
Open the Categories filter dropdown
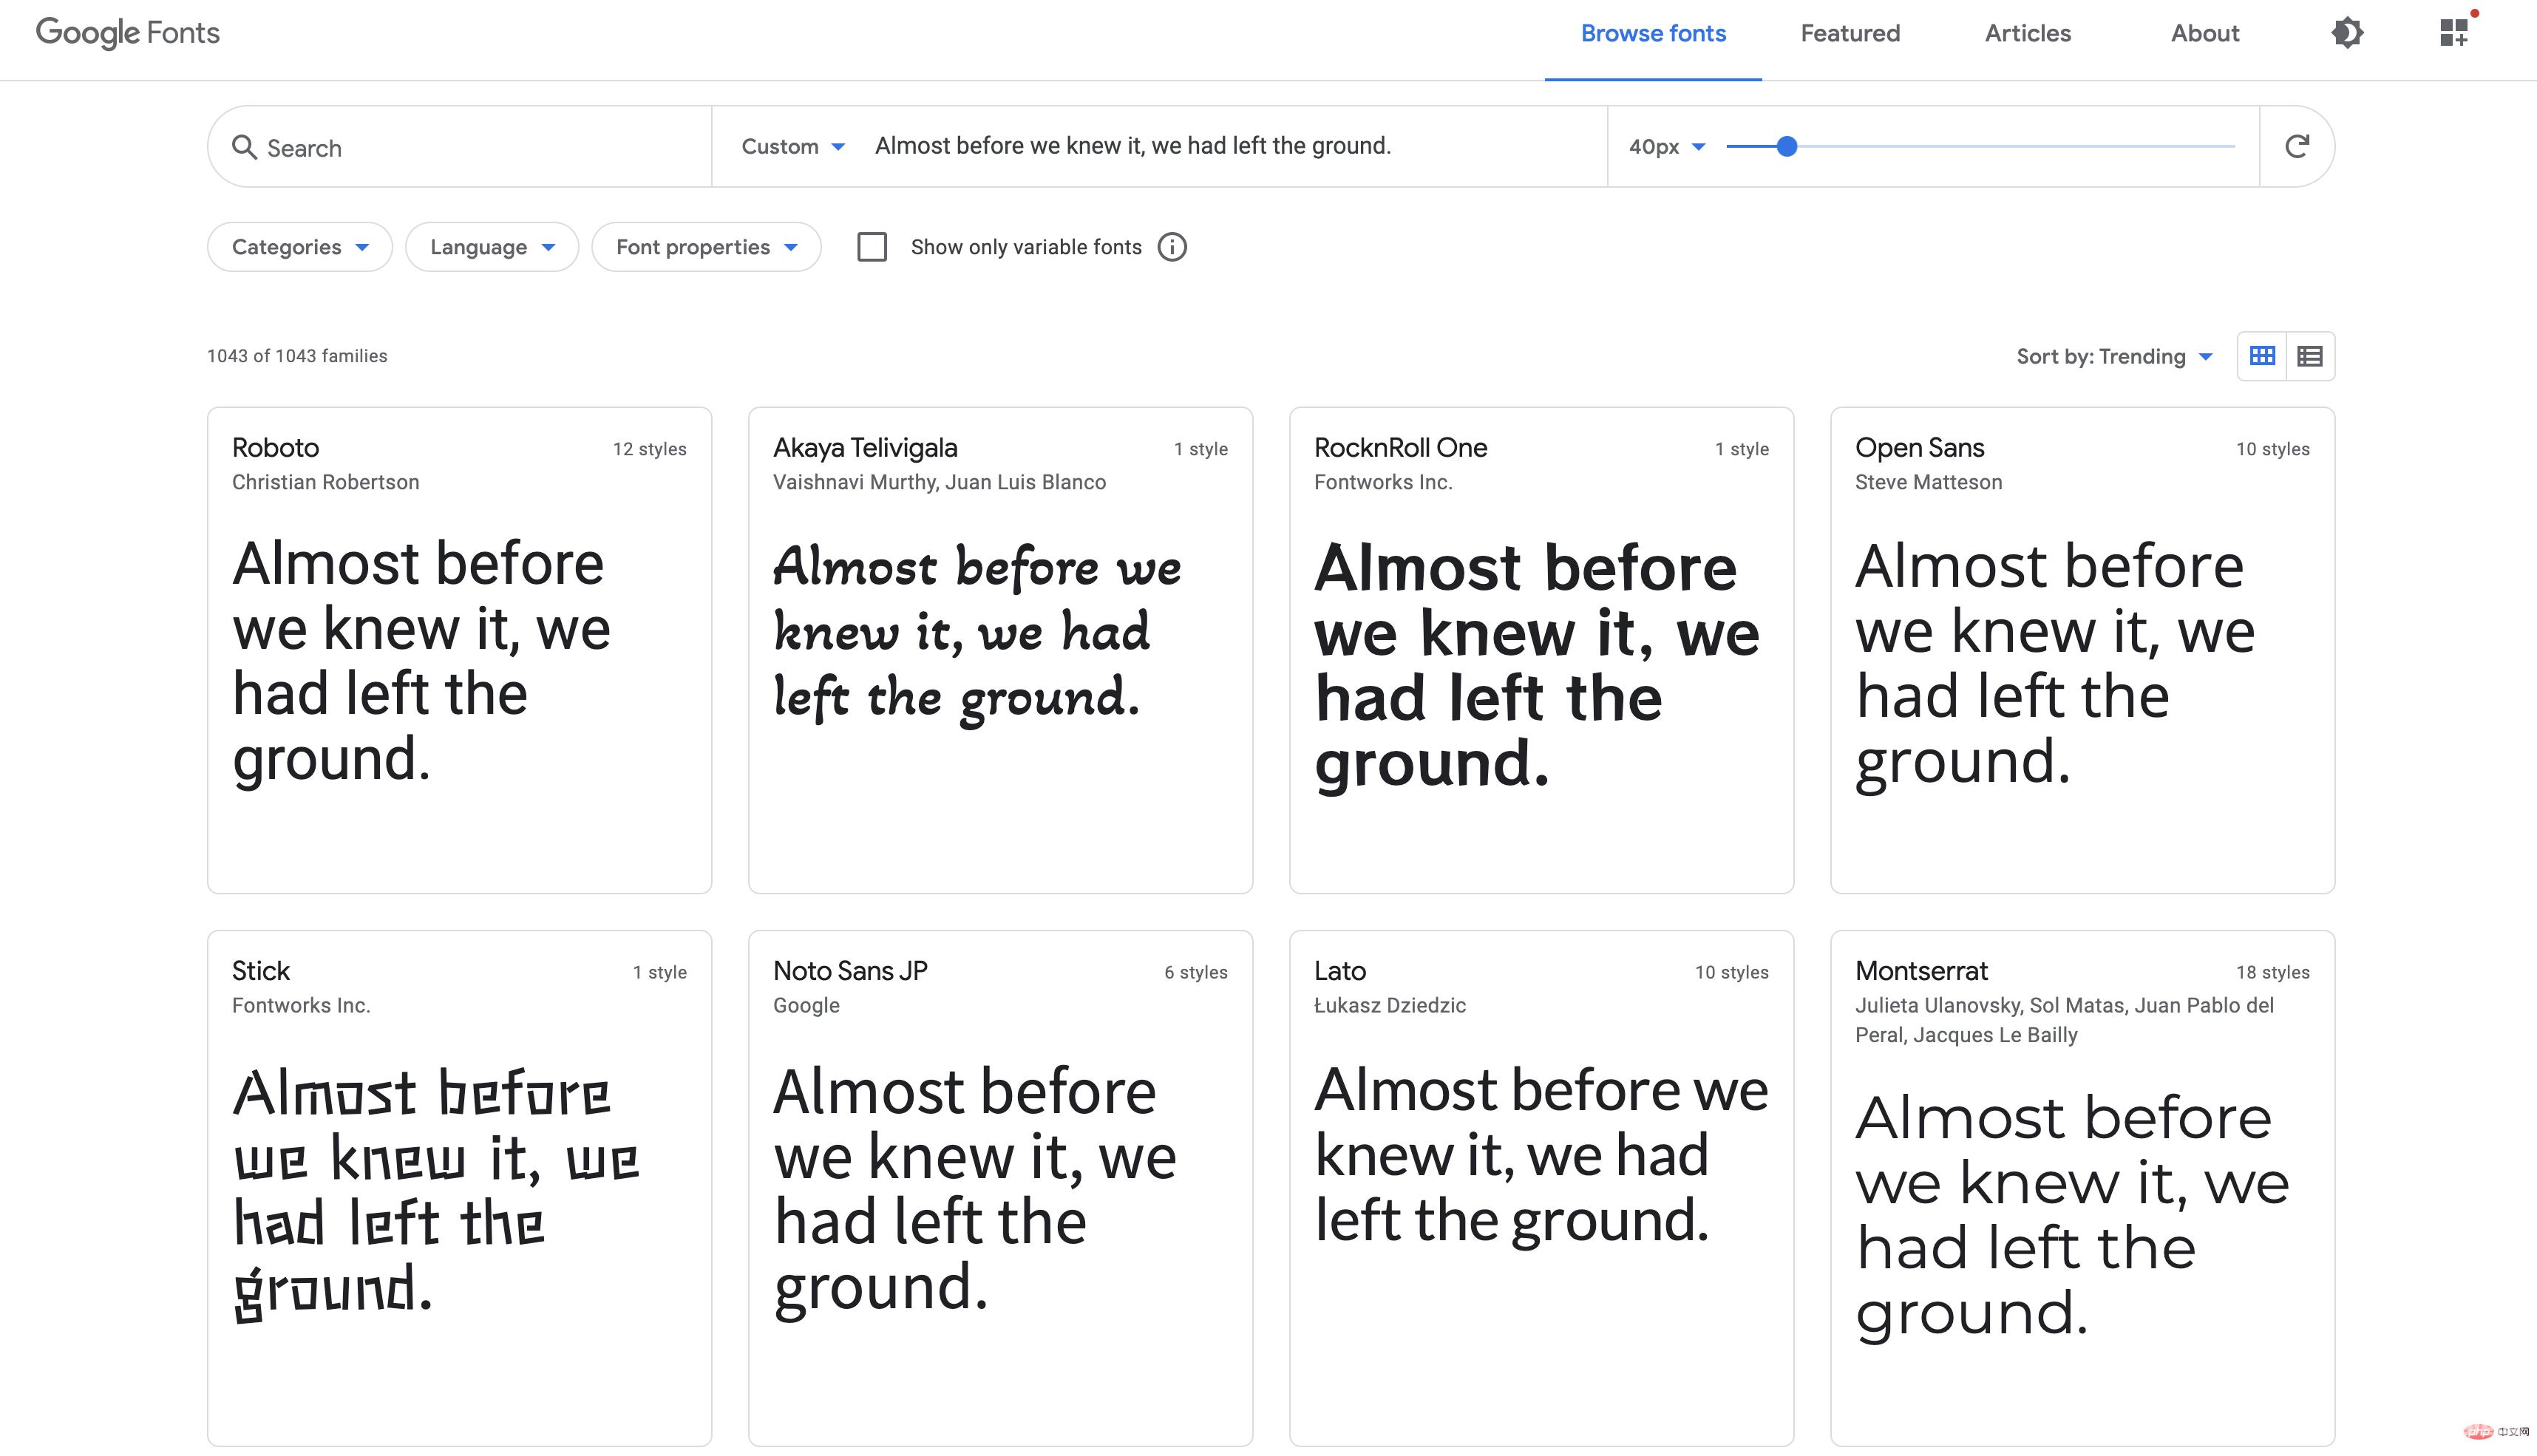click(x=300, y=247)
